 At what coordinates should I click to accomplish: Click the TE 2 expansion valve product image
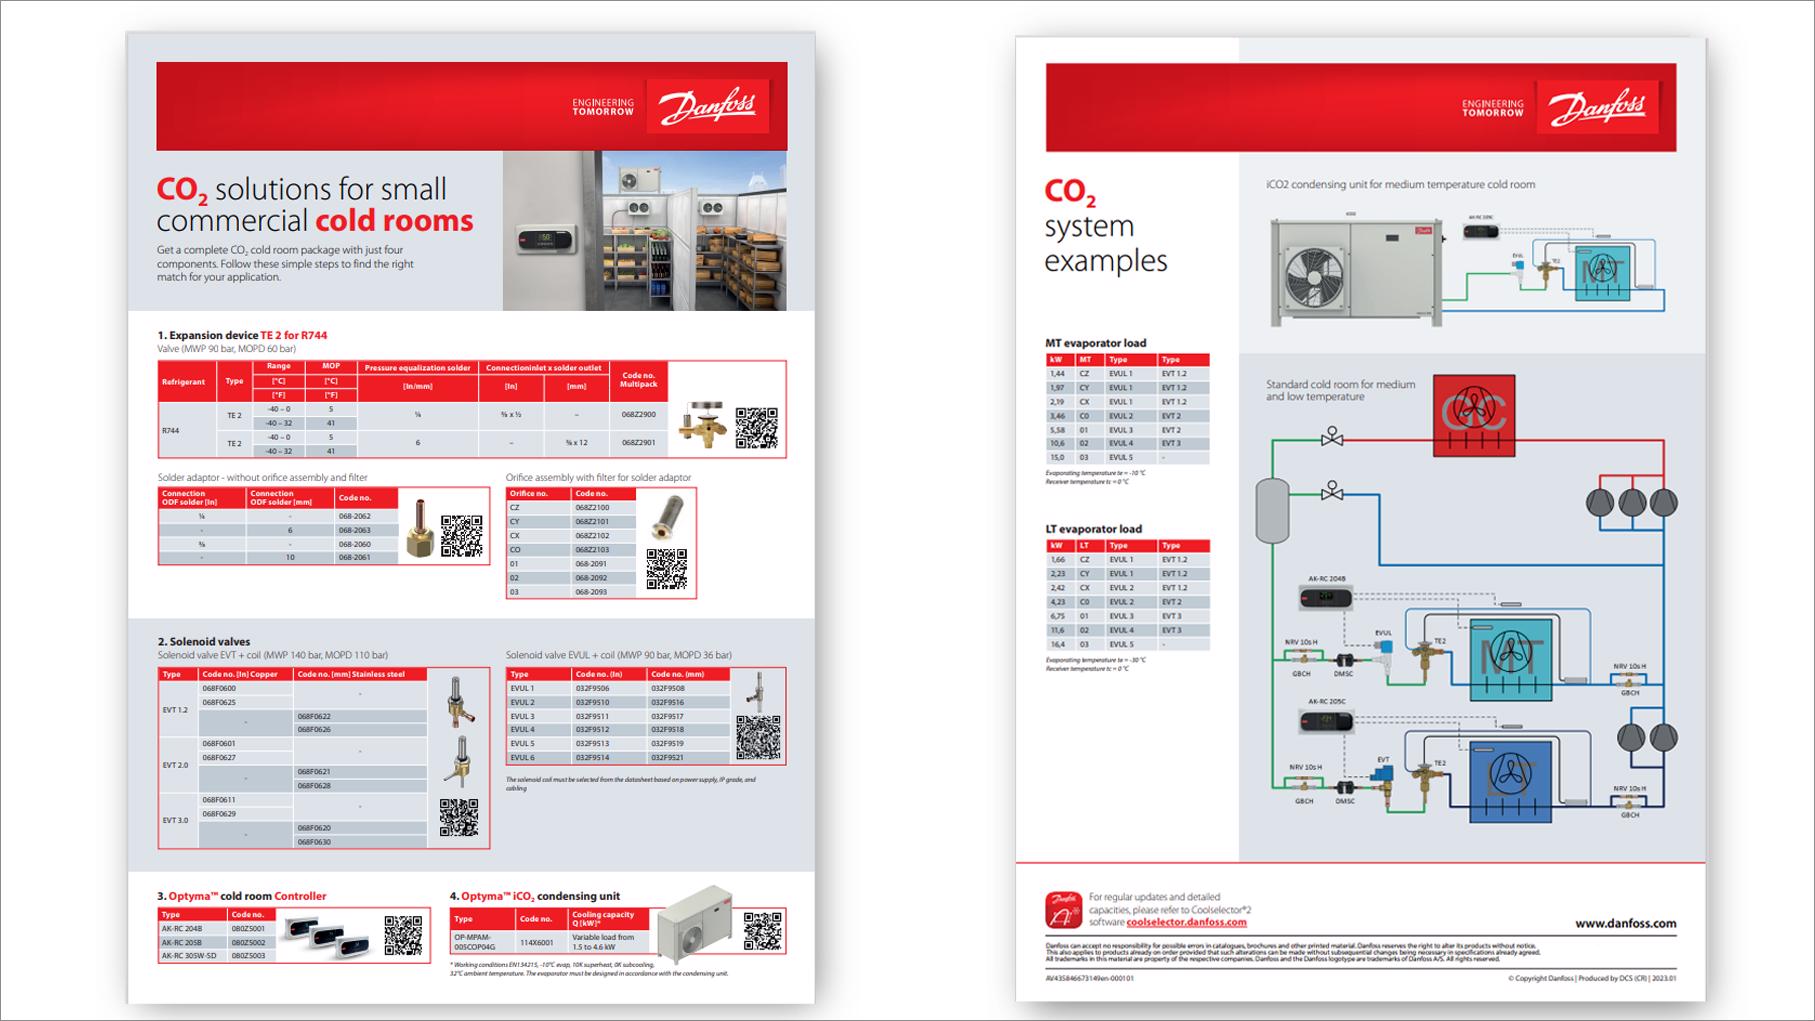[703, 424]
